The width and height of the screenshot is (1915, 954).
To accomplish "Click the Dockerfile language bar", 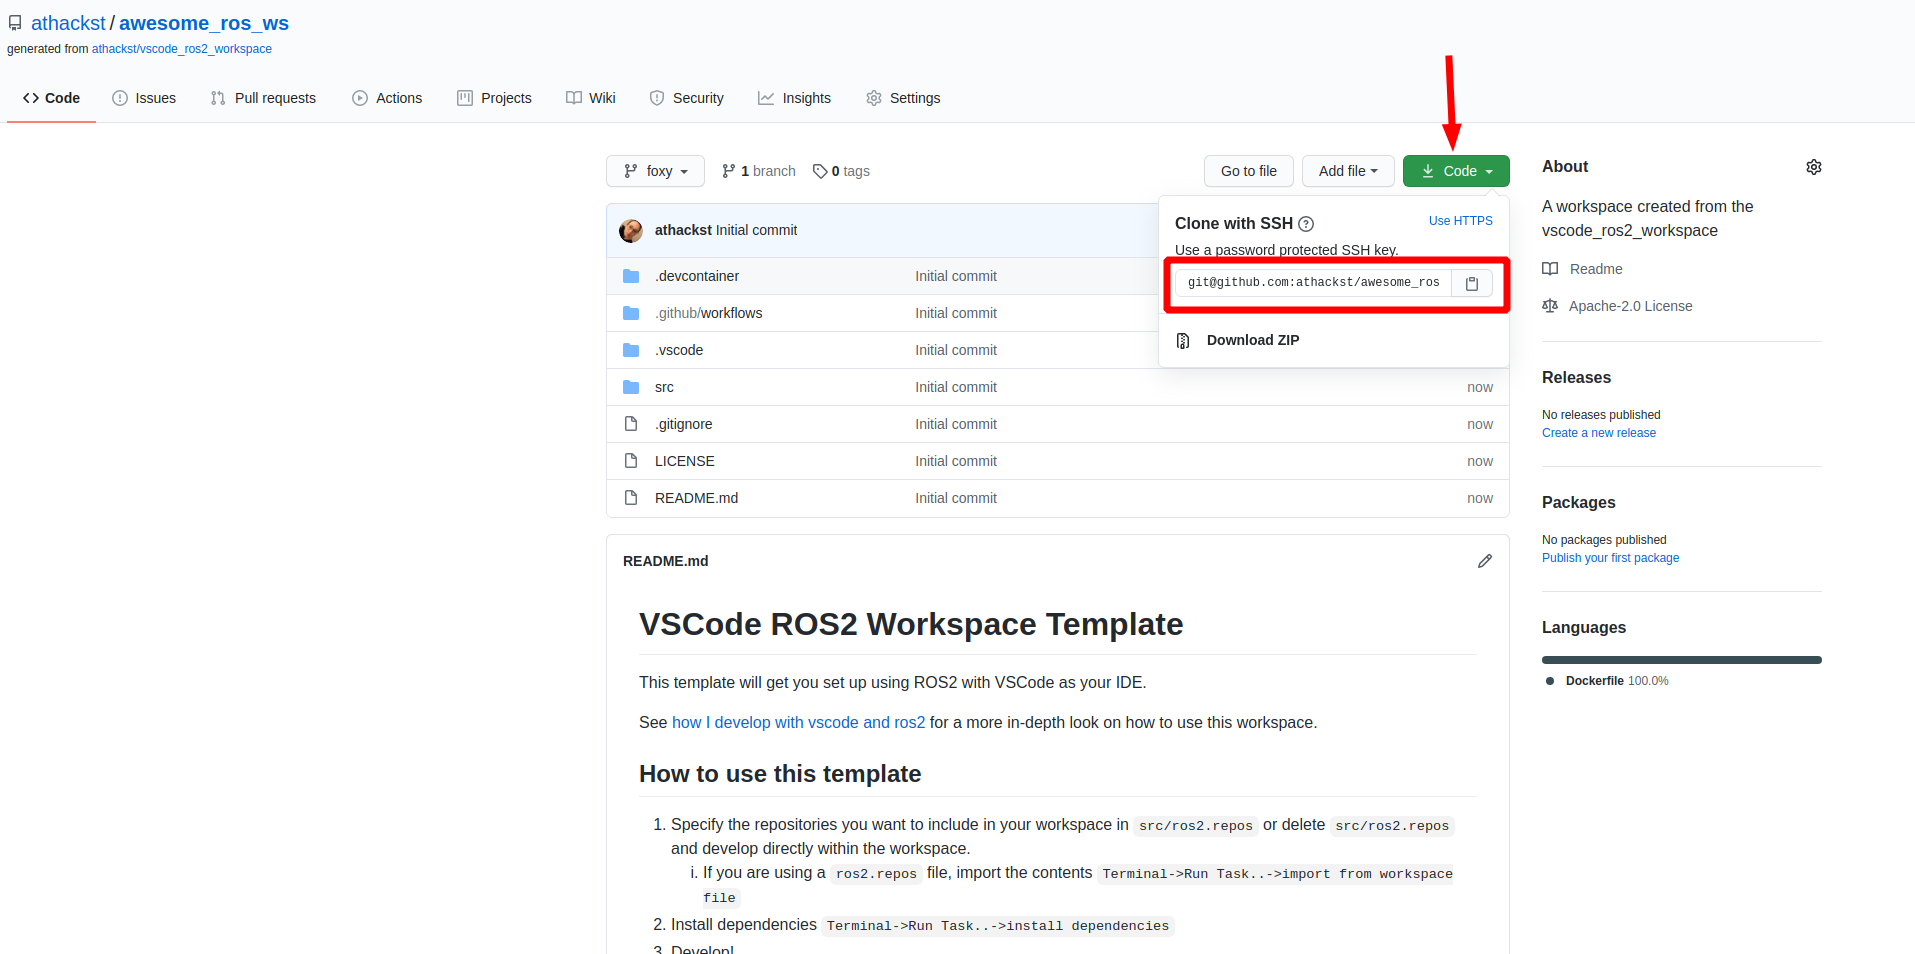I will tap(1681, 660).
